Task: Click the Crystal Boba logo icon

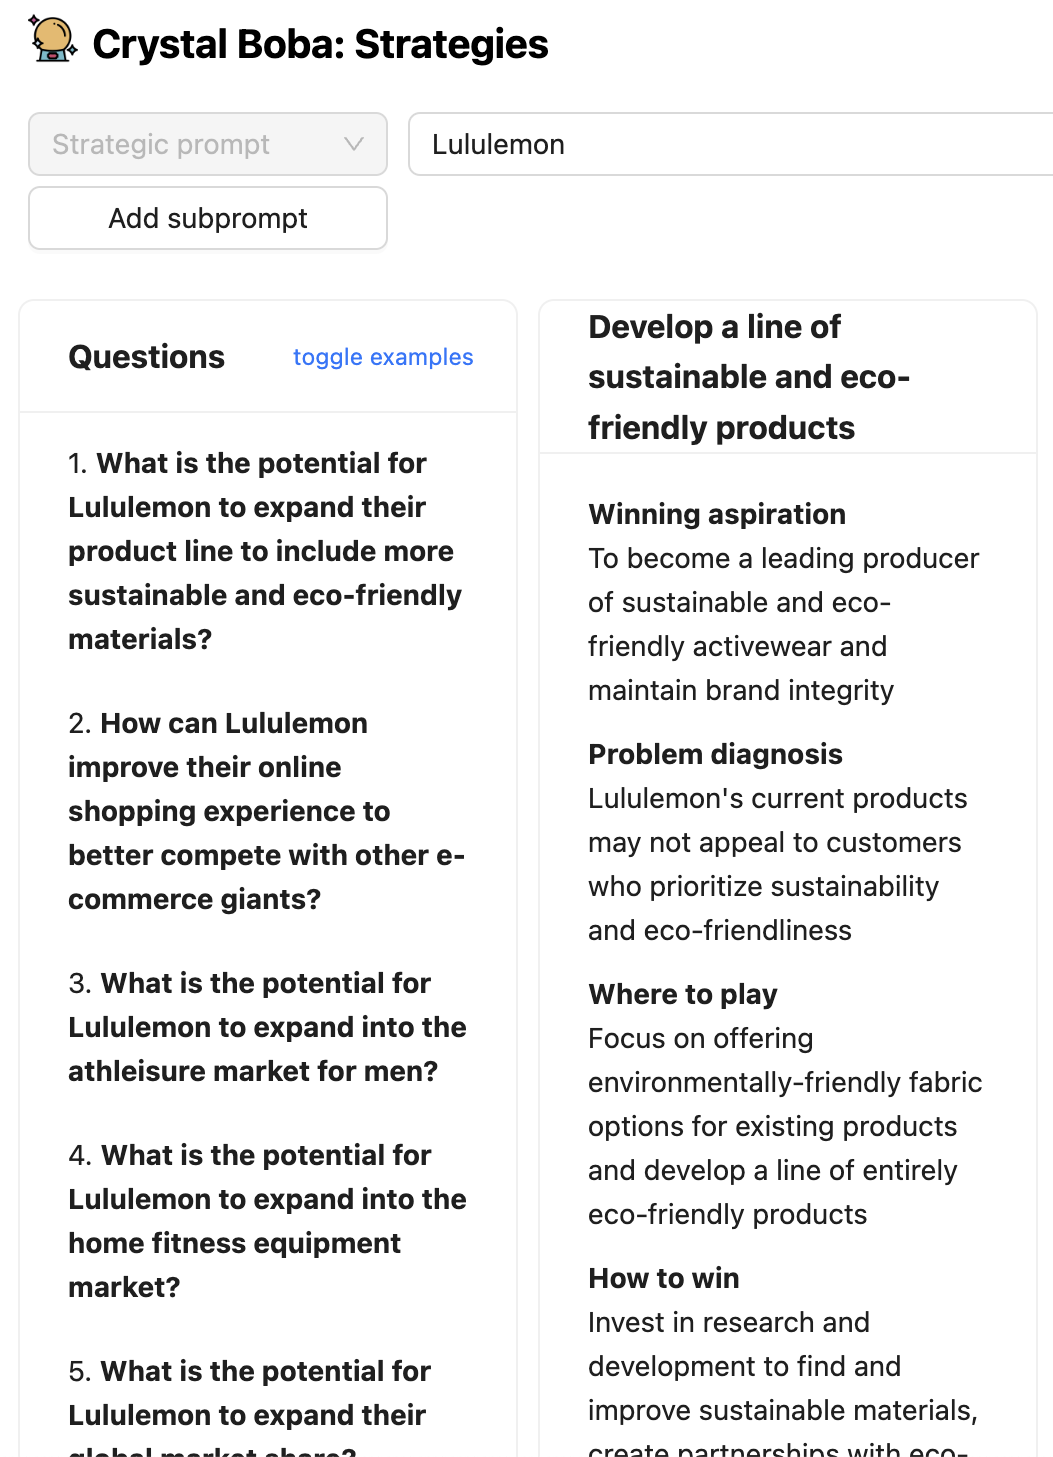Action: (53, 40)
